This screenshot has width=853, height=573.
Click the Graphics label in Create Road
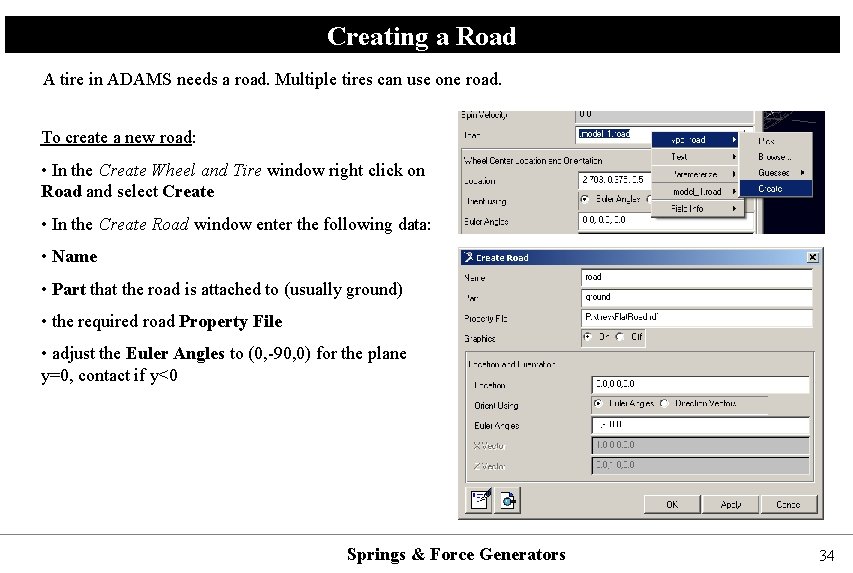pyautogui.click(x=479, y=338)
